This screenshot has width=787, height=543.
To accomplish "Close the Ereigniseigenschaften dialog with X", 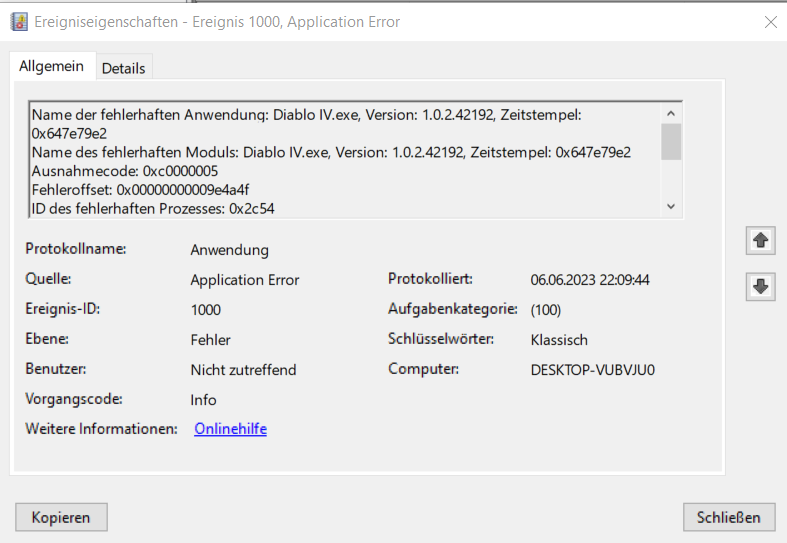I will click(770, 22).
